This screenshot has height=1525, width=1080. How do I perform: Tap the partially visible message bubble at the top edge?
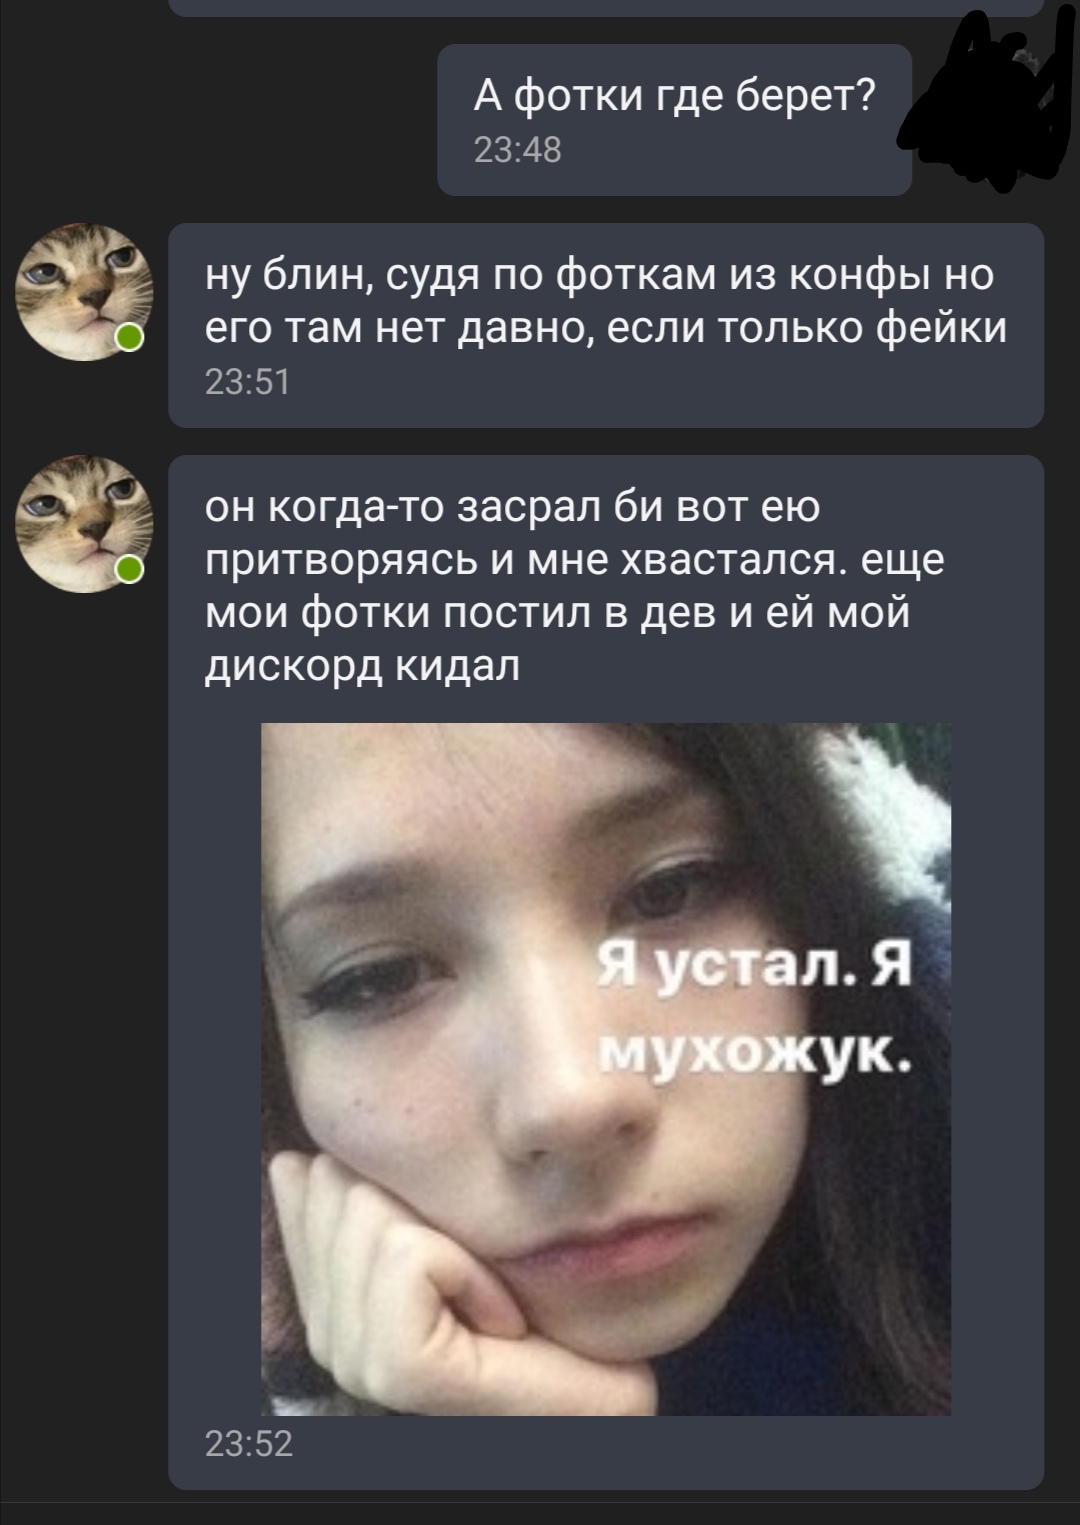(606, 8)
